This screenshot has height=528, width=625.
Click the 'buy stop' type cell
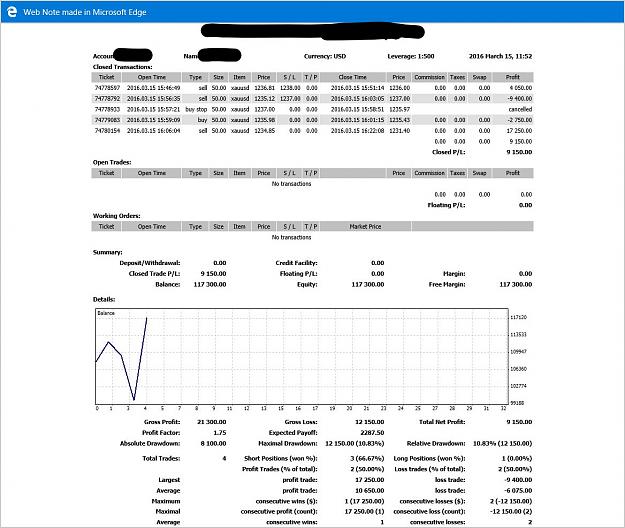coord(196,109)
